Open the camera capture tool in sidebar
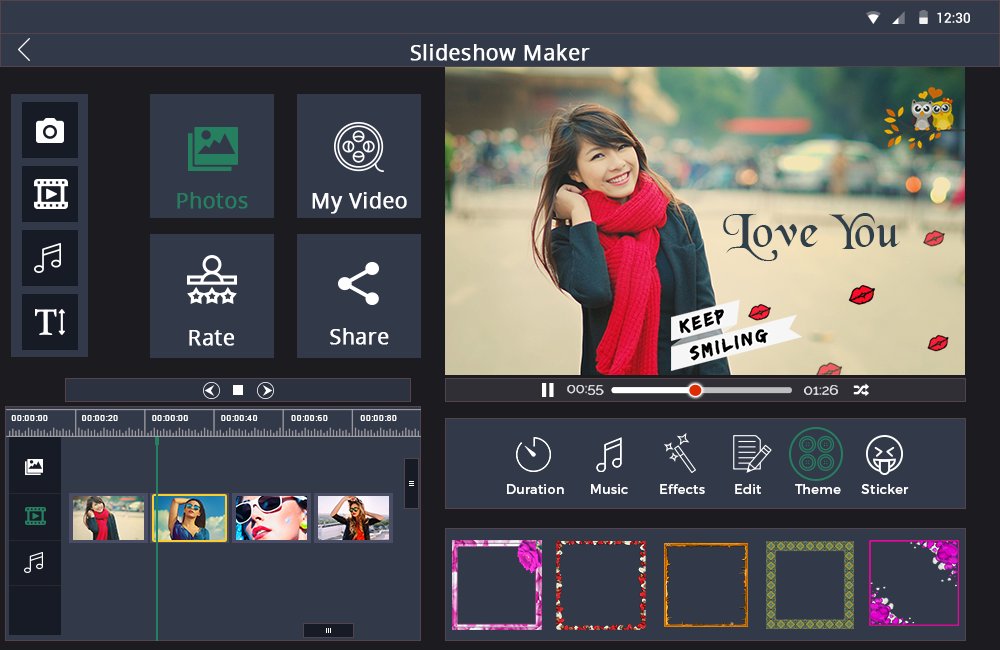Image resolution: width=1000 pixels, height=650 pixels. click(x=50, y=130)
